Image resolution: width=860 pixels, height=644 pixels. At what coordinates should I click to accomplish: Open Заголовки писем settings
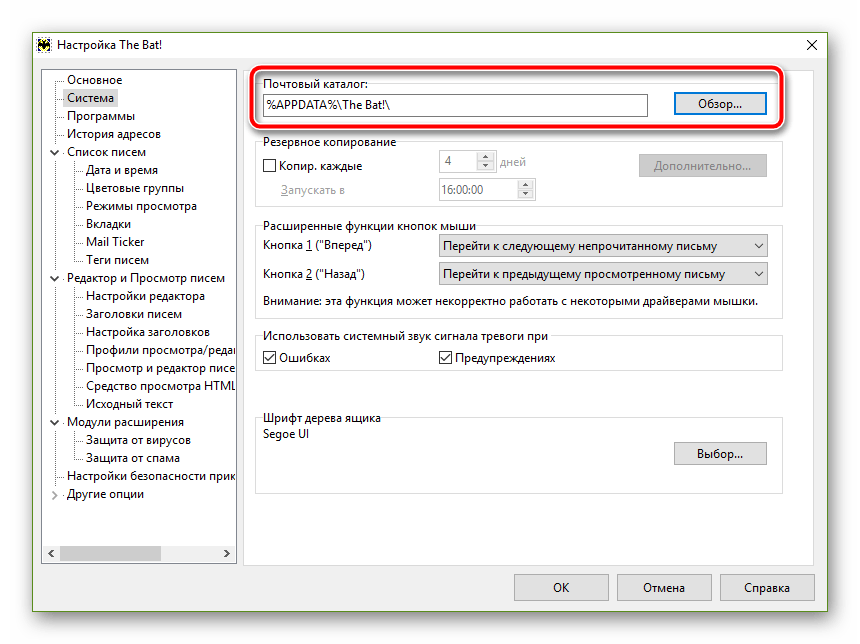[x=134, y=314]
